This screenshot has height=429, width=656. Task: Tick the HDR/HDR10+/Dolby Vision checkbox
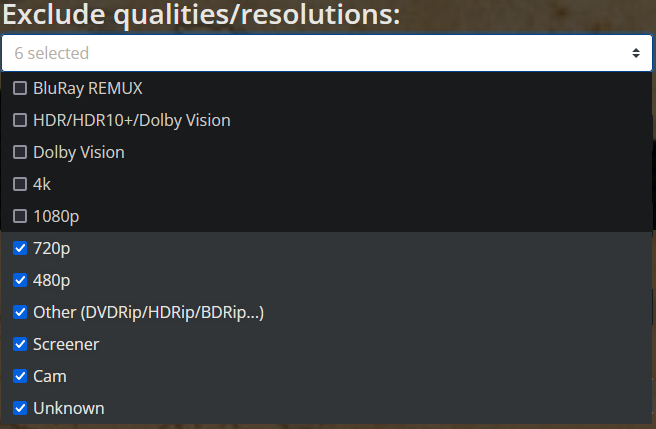coord(20,120)
